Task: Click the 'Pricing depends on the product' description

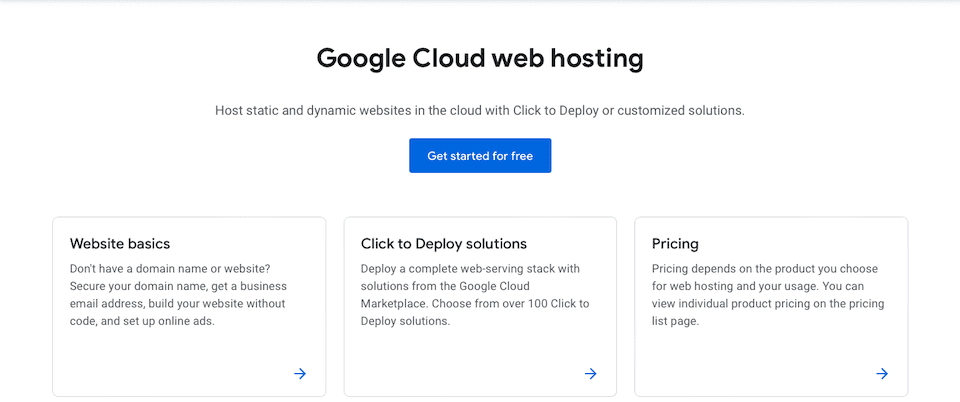Action: point(768,295)
